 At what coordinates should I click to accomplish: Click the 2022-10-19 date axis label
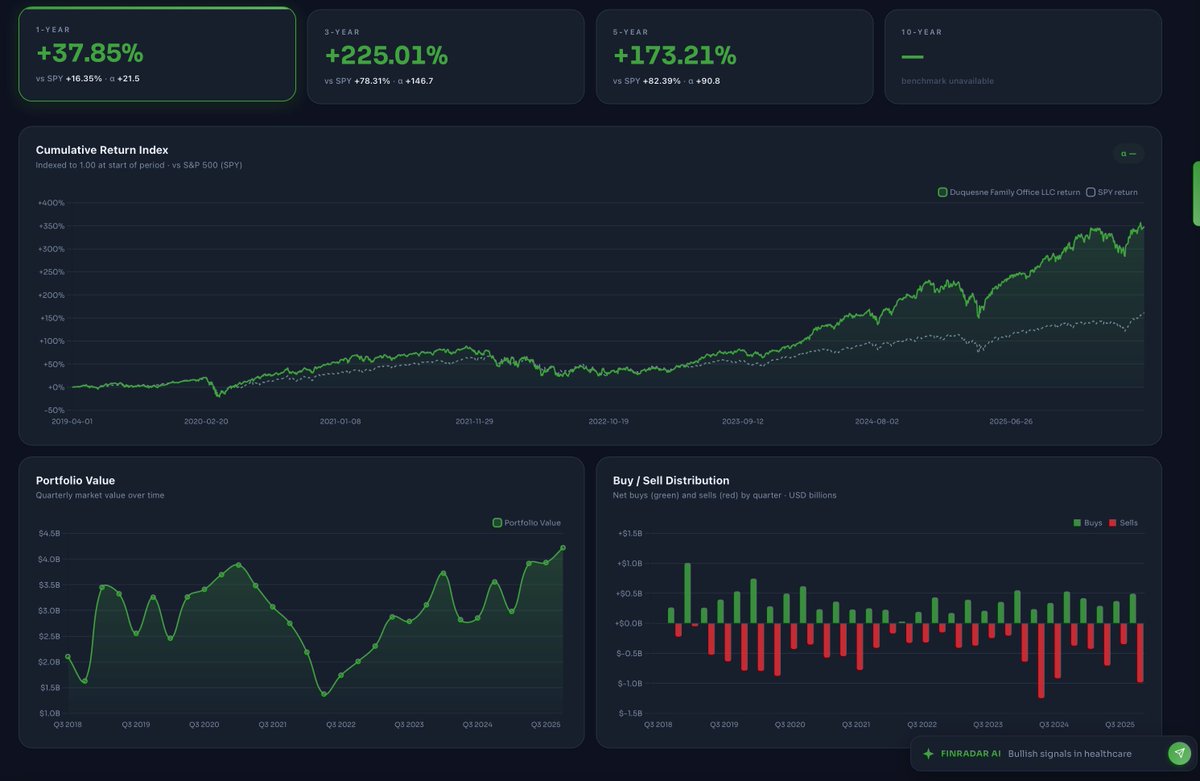(608, 421)
